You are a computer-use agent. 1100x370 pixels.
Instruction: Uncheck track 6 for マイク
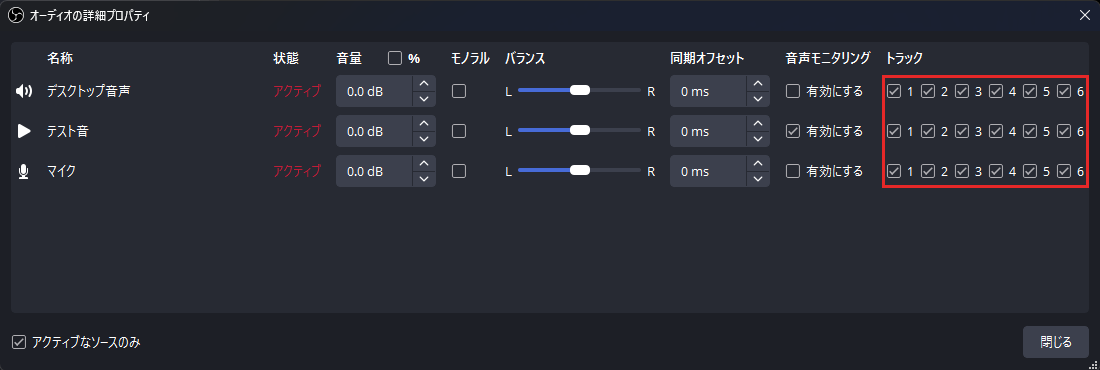[x=1064, y=171]
